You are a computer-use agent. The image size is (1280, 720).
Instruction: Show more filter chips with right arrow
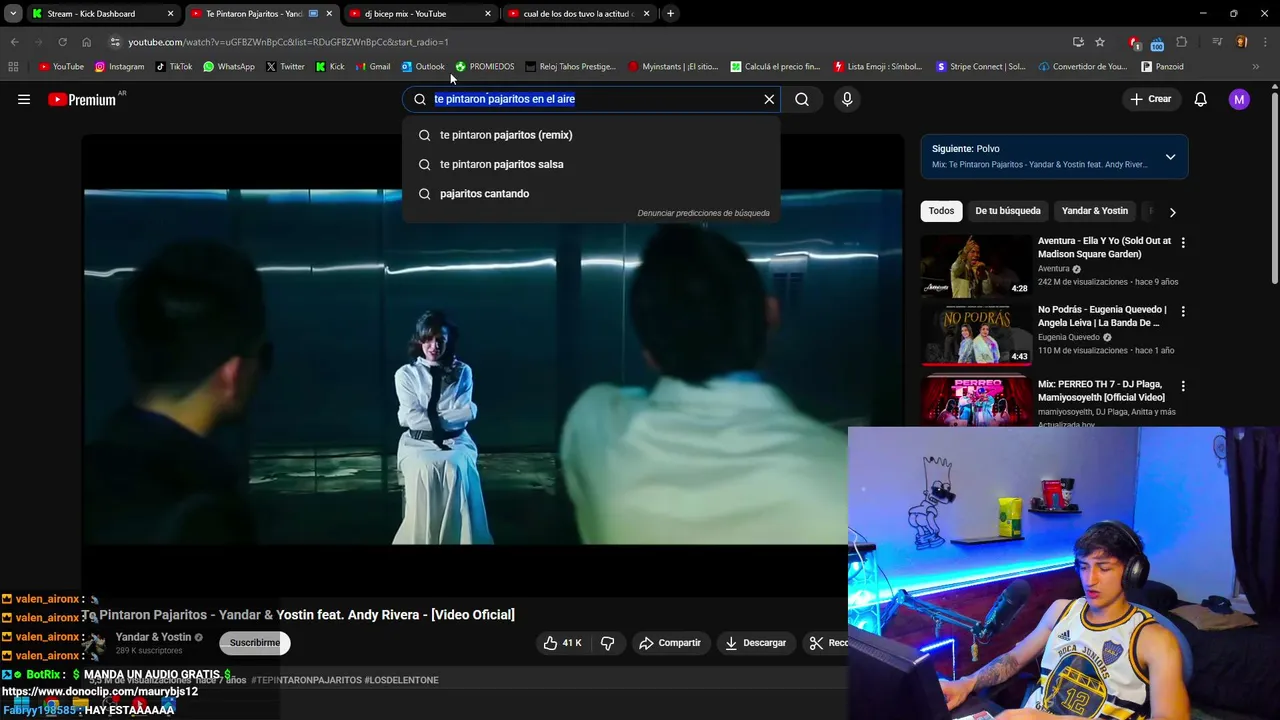pos(1172,212)
